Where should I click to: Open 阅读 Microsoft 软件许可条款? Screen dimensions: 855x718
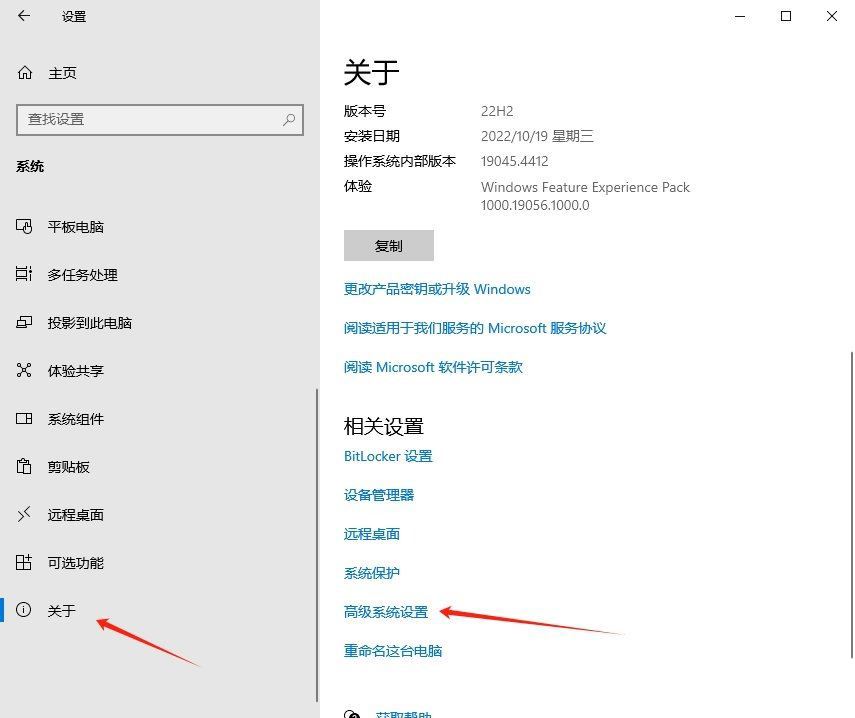tap(434, 367)
